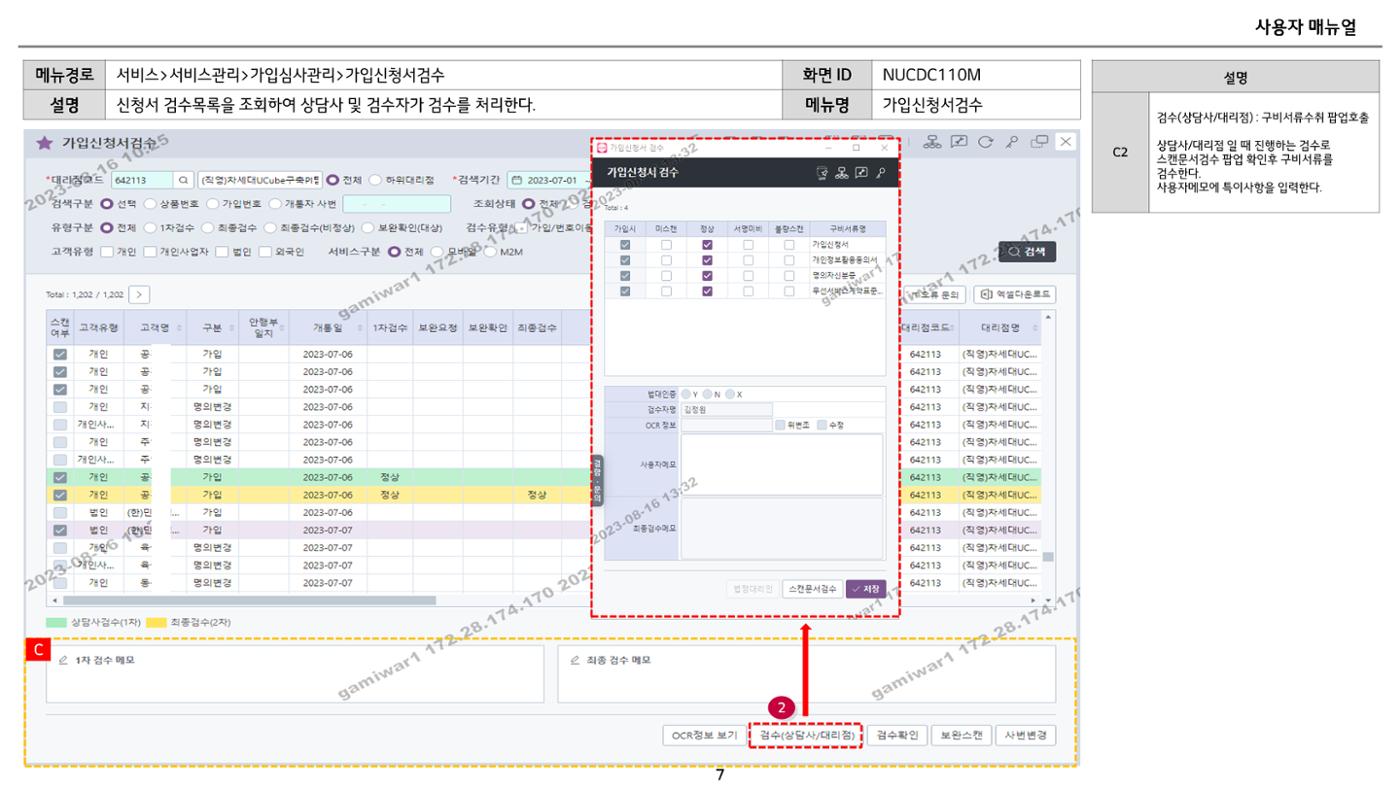1400x788 pixels.
Task: Click the horizontal scrollbar under the grid
Action: [x=250, y=600]
